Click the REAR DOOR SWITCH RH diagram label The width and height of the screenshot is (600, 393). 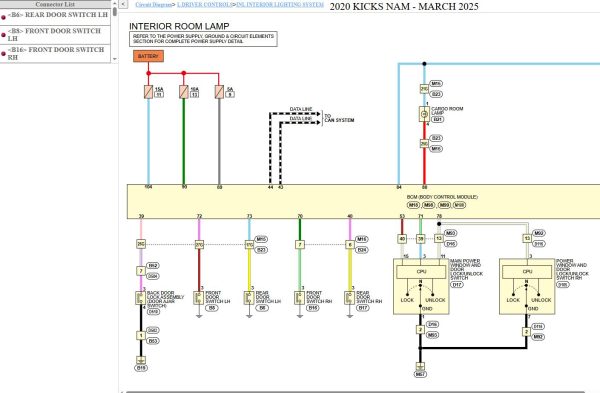click(369, 297)
